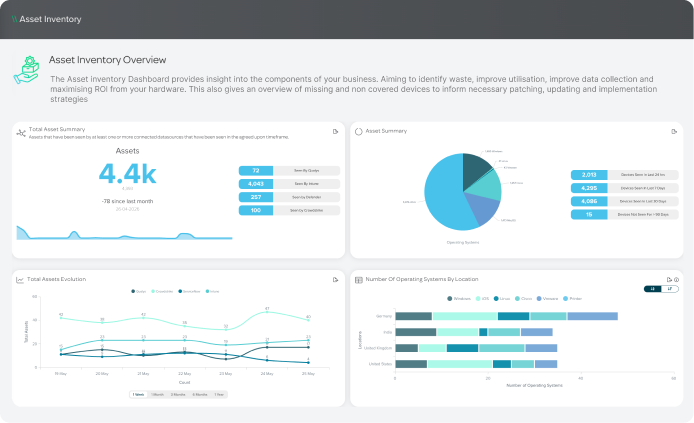Click Devices Seen In Last 30 Days stat
Screen dimensions: 694x423
pos(625,201)
